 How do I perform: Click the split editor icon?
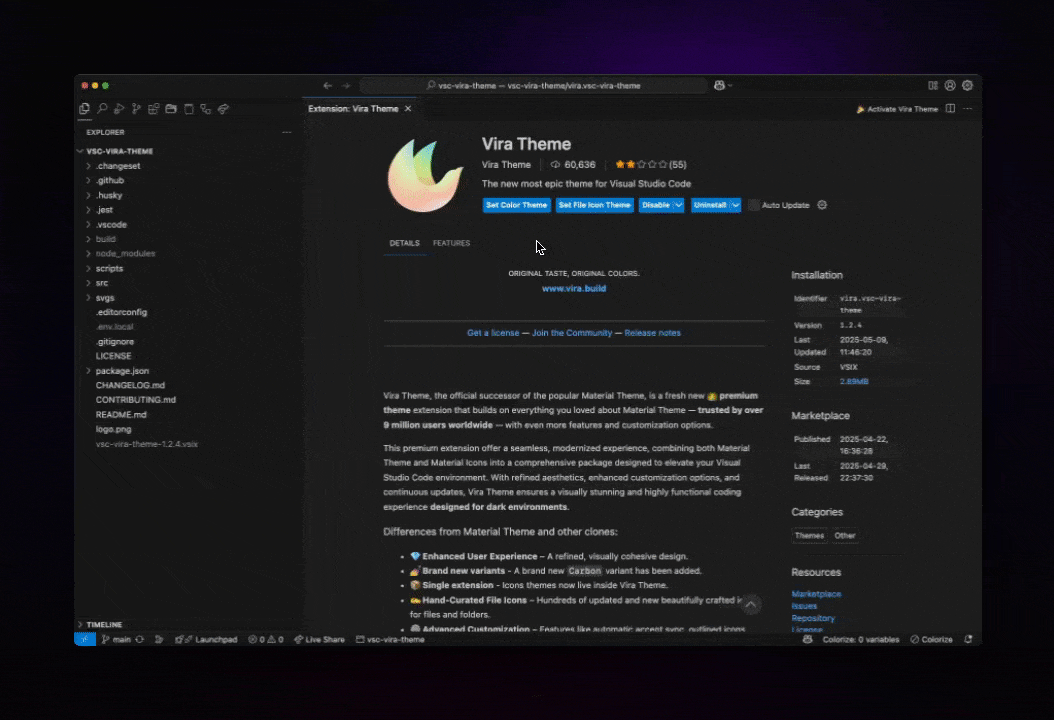point(950,109)
